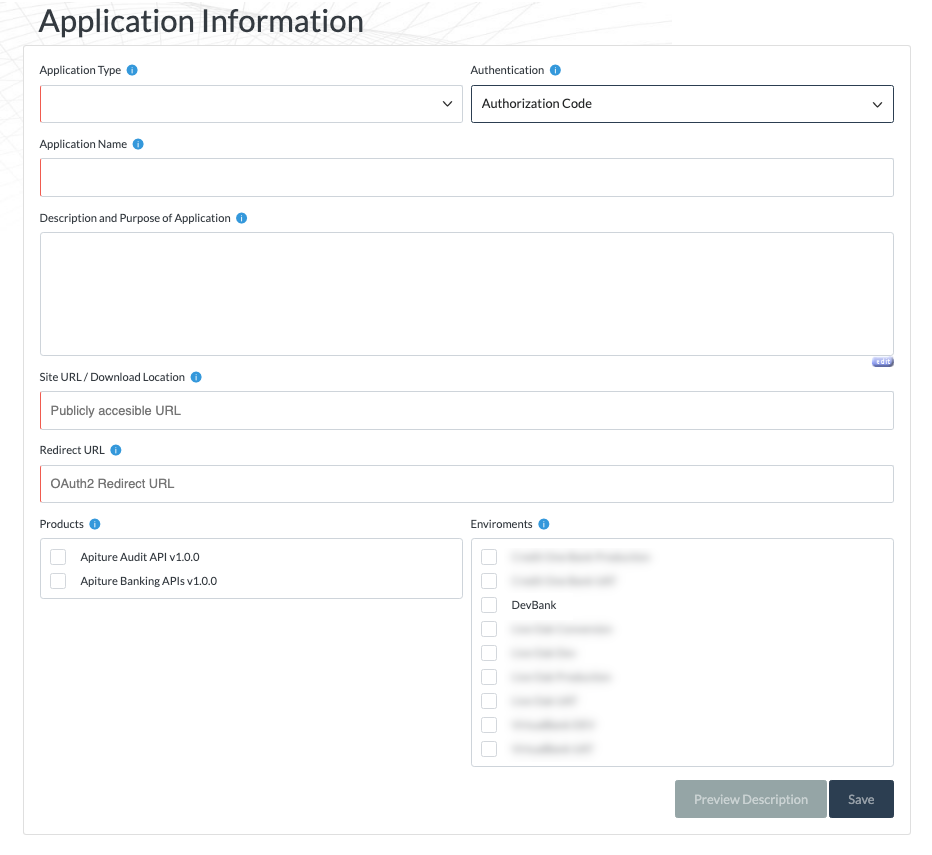Click the Application Name info icon
The width and height of the screenshot is (932, 855).
(x=137, y=144)
